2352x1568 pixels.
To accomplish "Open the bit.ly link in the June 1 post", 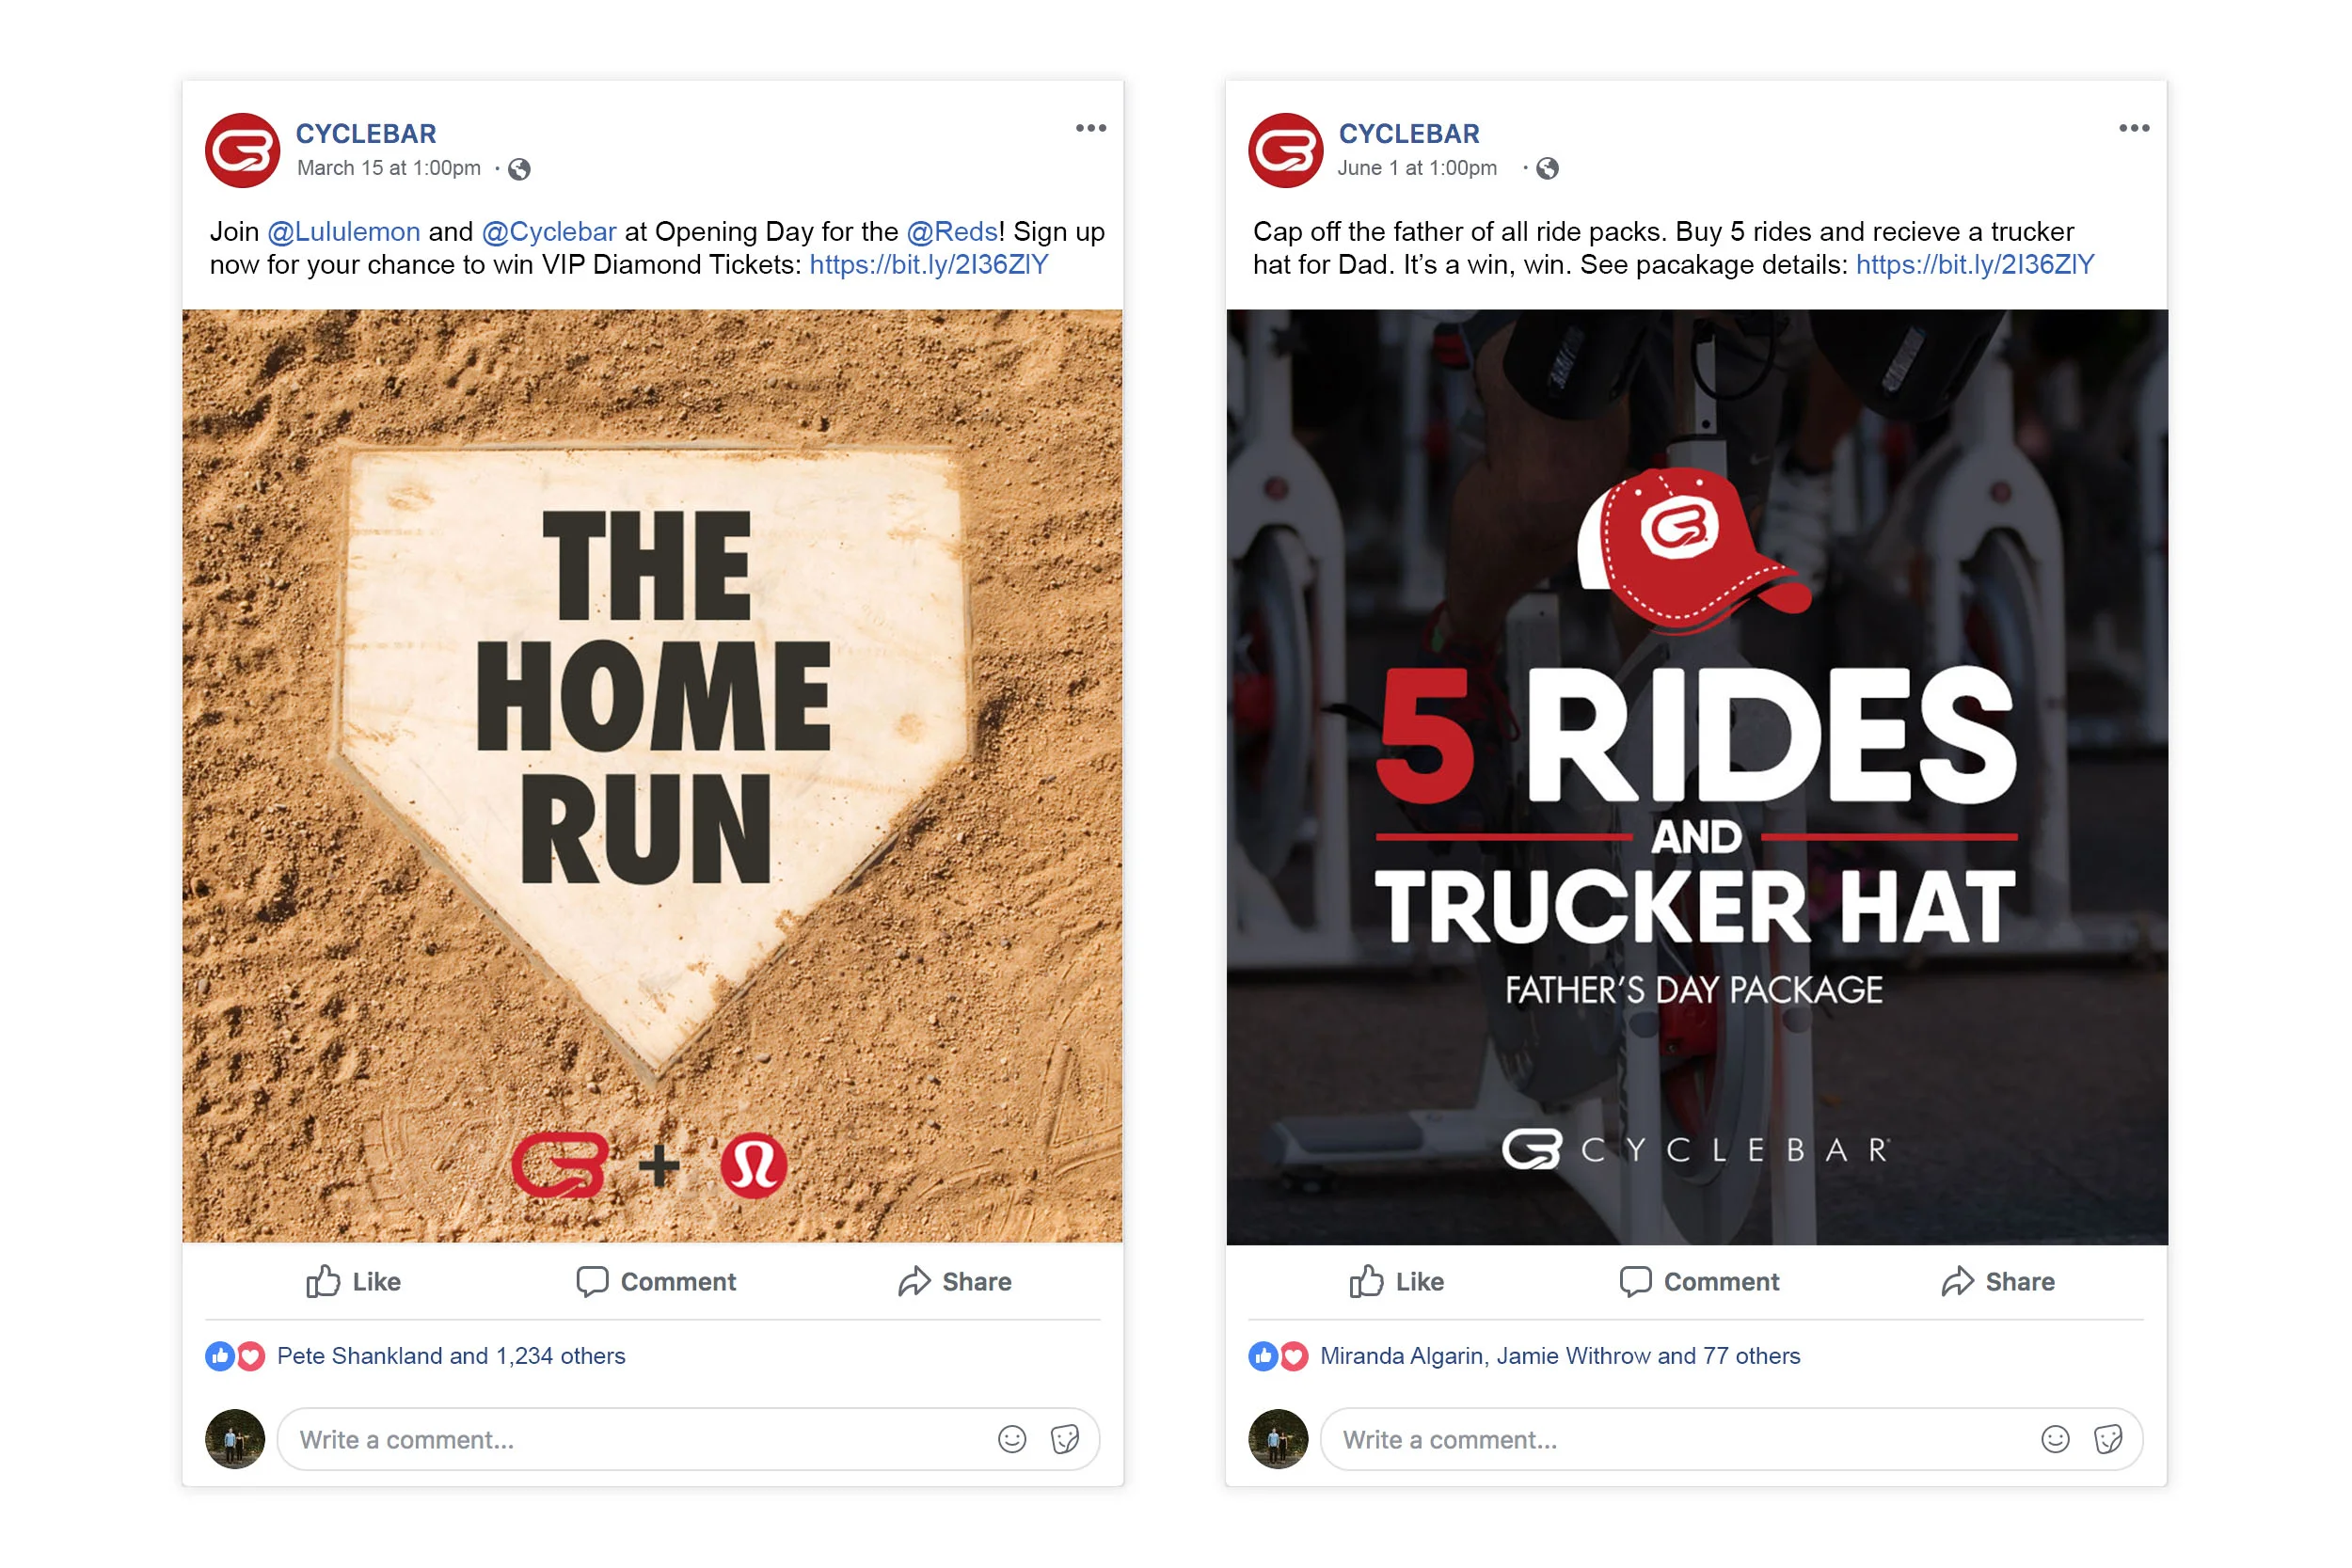I will click(x=1975, y=265).
